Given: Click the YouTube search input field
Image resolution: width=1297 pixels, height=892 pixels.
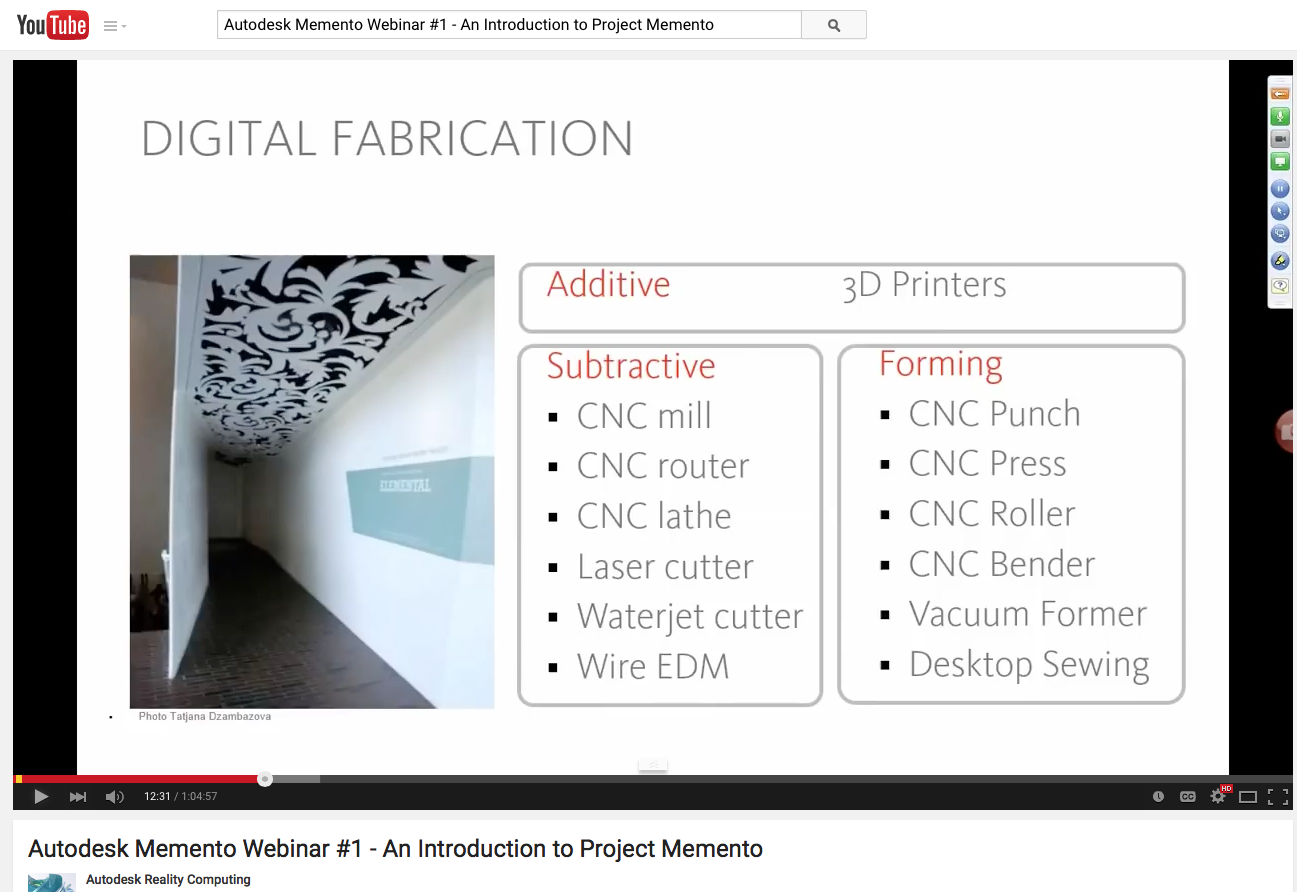Looking at the screenshot, I should coord(508,25).
